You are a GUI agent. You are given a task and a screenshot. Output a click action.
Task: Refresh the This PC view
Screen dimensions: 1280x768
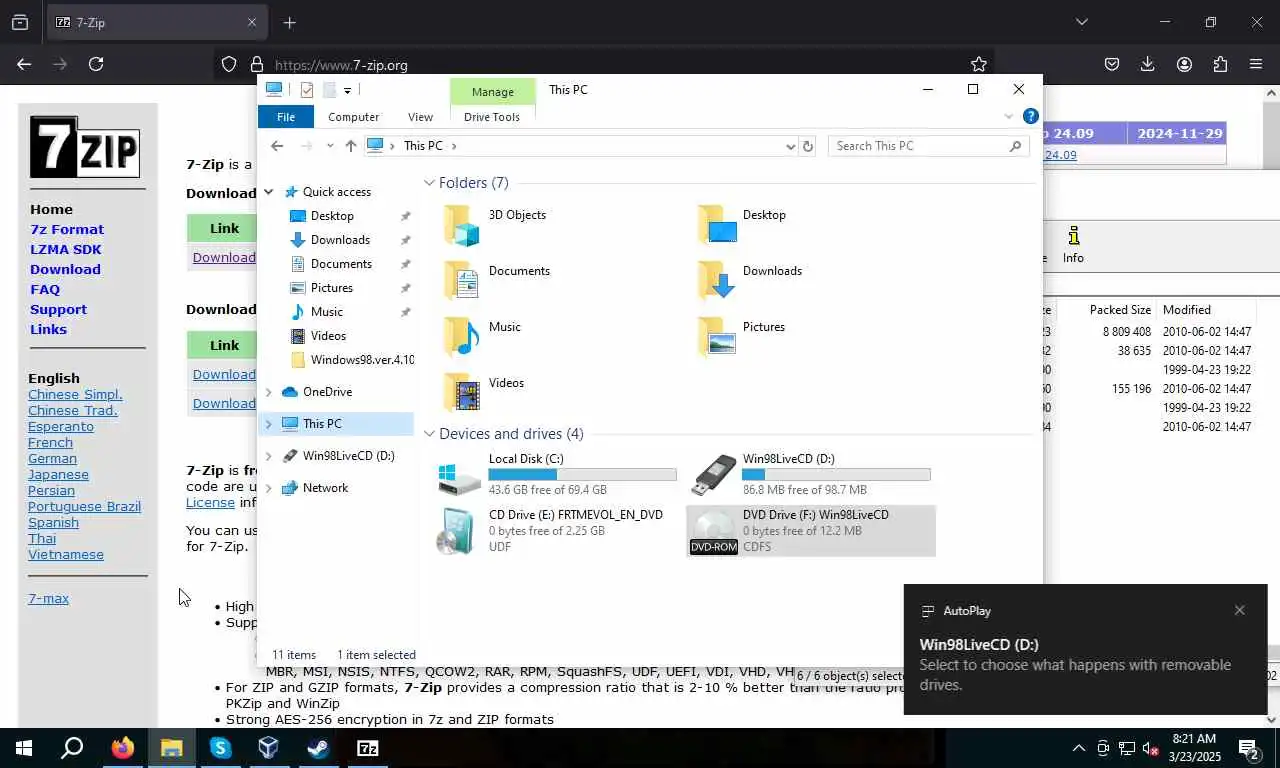(808, 146)
